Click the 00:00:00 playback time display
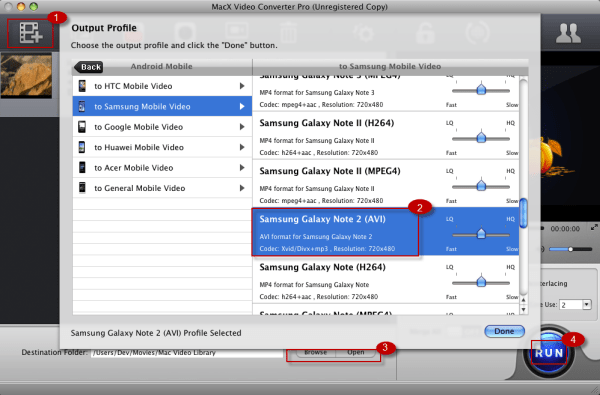 pos(565,229)
